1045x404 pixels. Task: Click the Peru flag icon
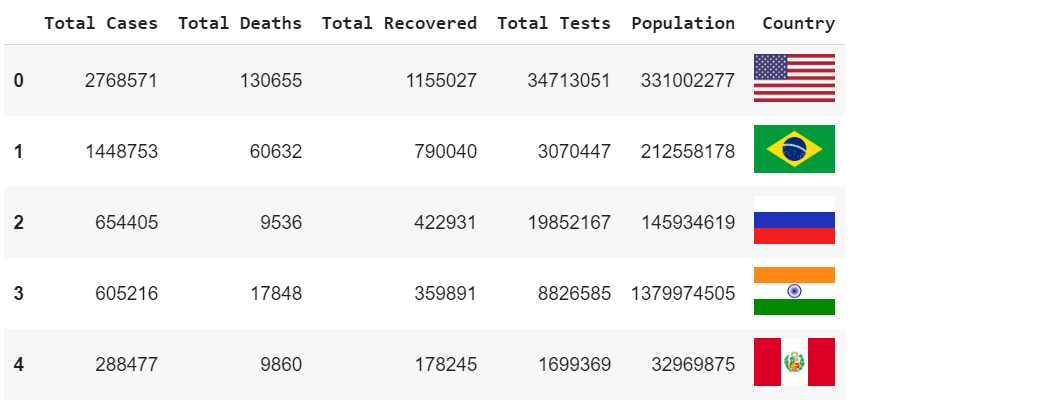(x=794, y=362)
